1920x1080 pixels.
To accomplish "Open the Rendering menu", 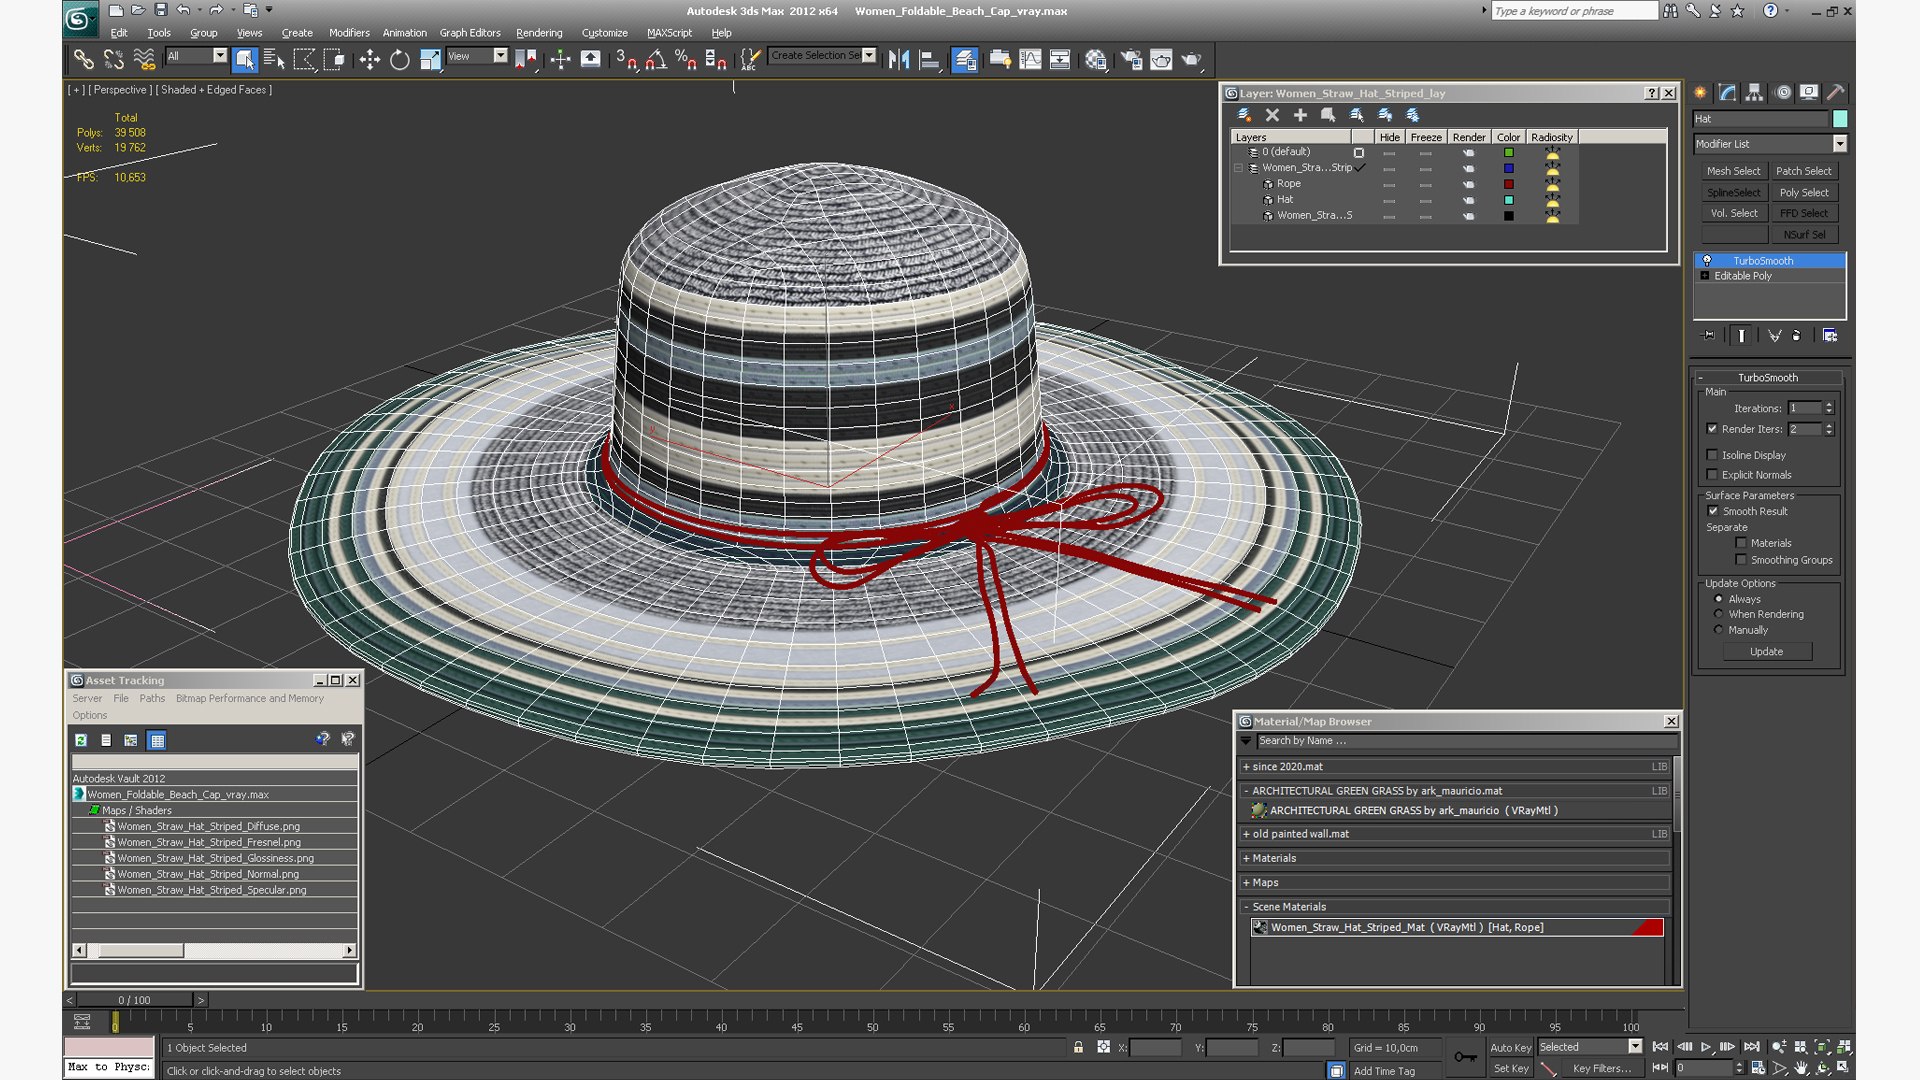I will pos(539,33).
